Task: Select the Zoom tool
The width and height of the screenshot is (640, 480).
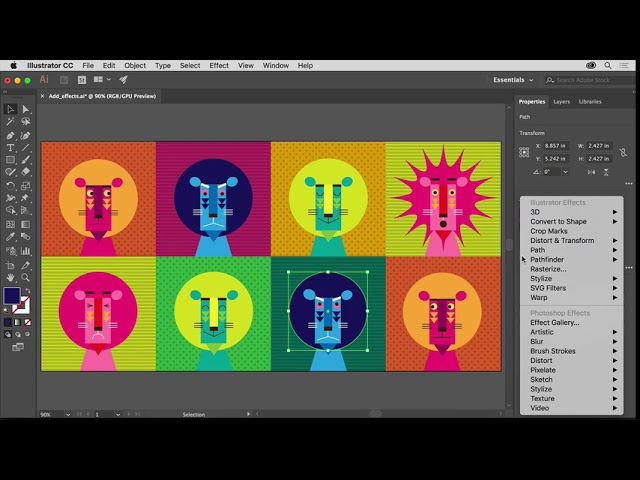Action: [26, 276]
